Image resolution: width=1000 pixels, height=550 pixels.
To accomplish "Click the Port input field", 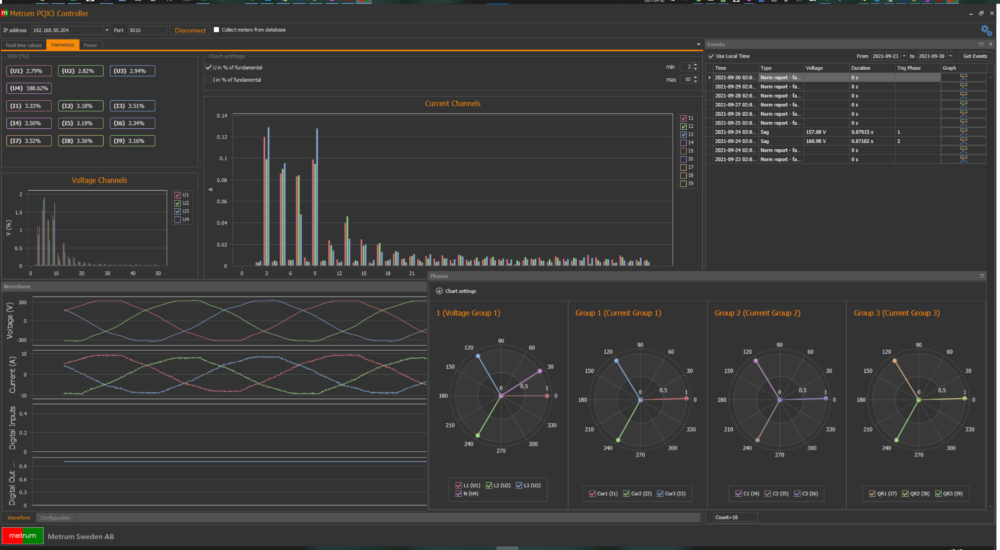I will point(147,30).
